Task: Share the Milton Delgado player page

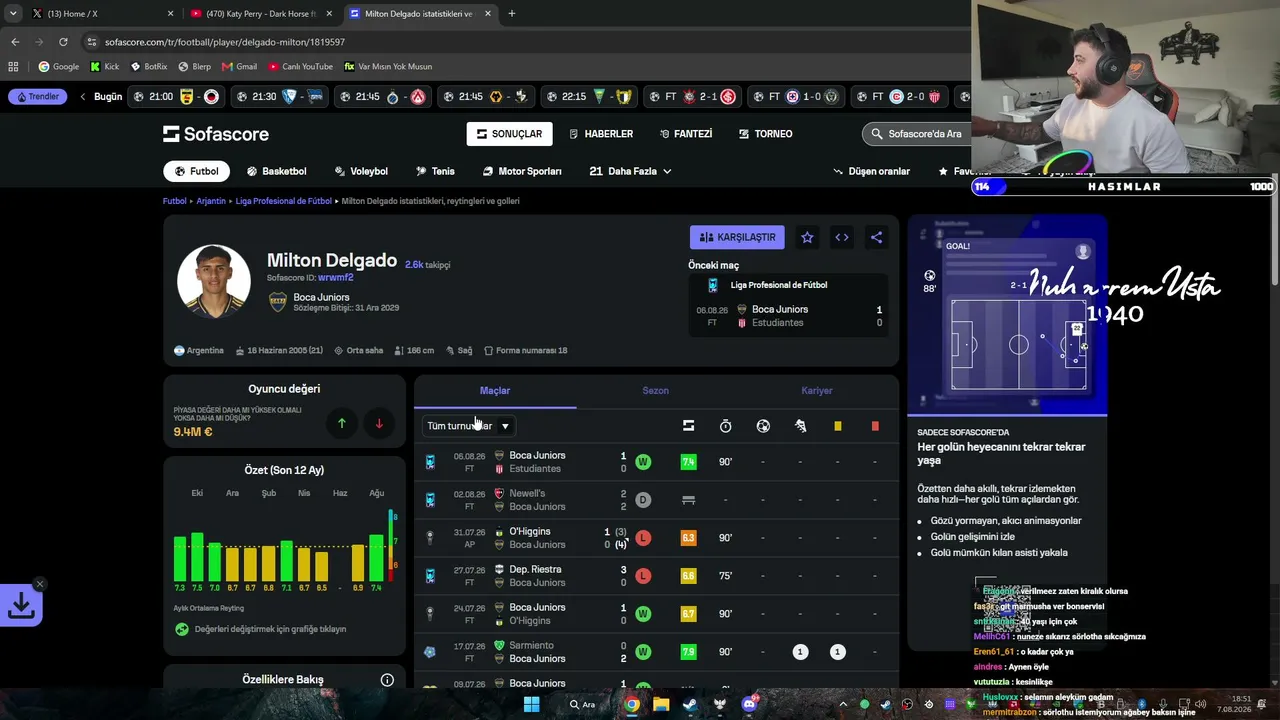Action: 876,237
